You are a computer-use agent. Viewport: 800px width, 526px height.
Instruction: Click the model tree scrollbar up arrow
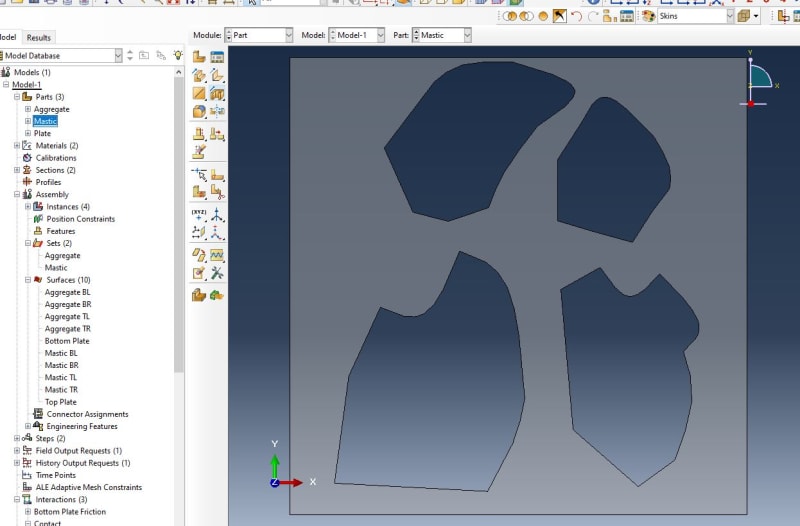179,72
